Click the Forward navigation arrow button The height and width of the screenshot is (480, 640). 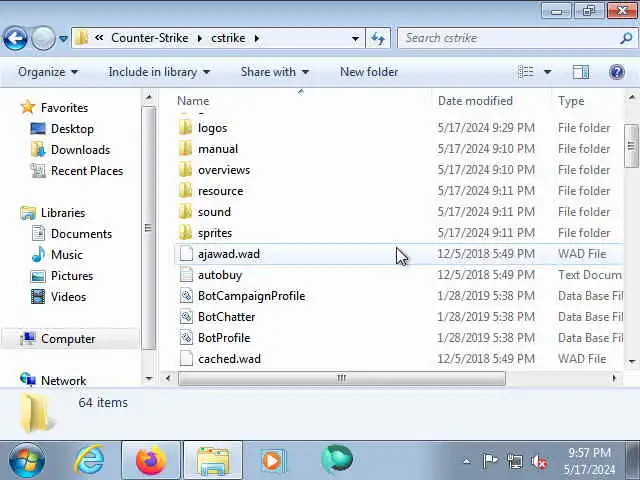(43, 38)
